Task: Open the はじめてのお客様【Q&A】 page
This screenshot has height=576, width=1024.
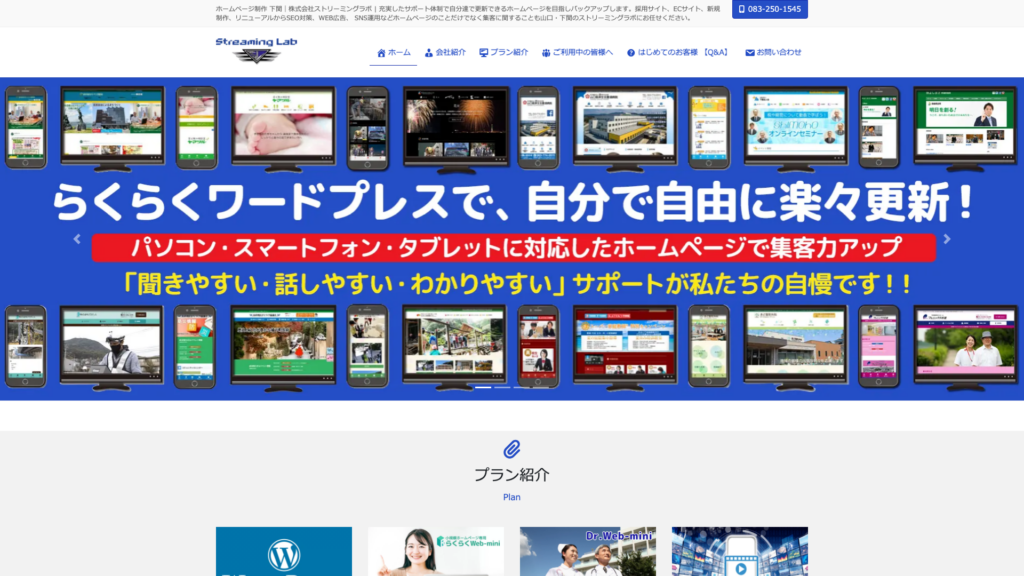Action: coord(683,53)
